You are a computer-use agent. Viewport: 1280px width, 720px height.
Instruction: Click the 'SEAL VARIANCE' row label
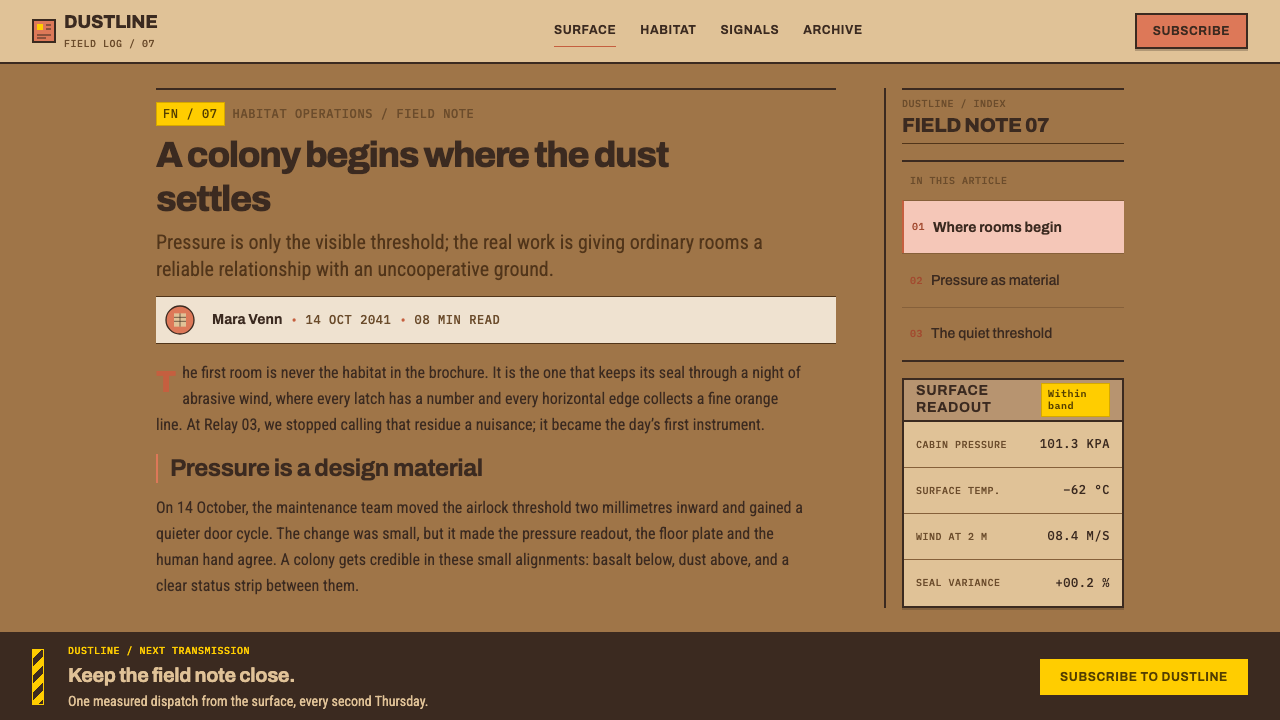click(958, 583)
